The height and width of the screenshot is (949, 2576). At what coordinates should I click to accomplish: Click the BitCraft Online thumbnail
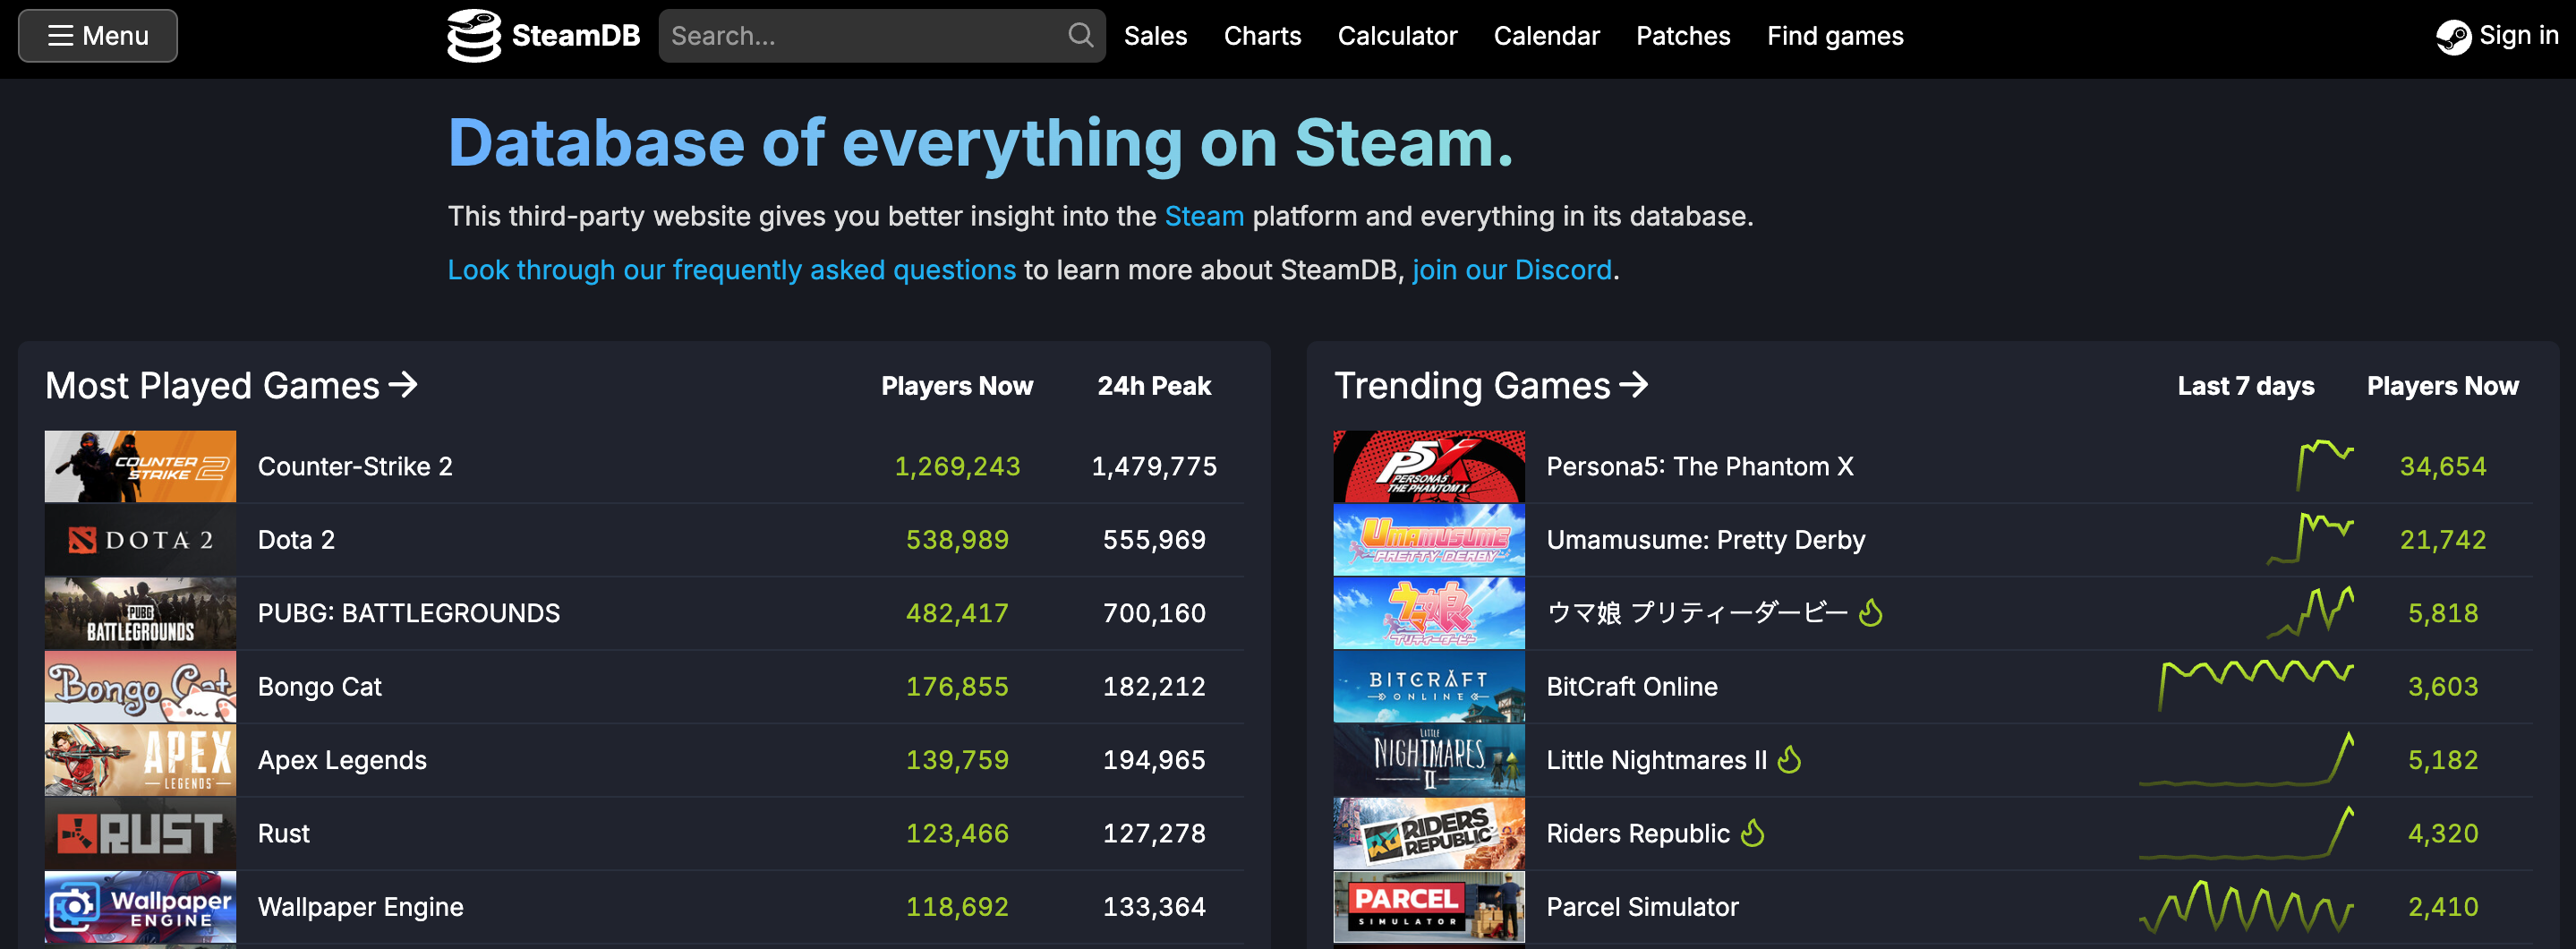pos(1429,687)
